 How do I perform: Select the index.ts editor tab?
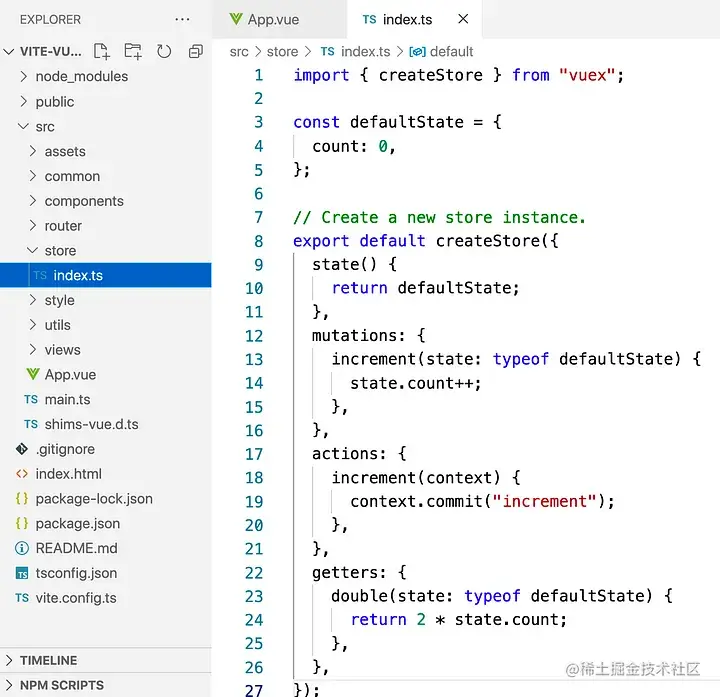coord(415,19)
